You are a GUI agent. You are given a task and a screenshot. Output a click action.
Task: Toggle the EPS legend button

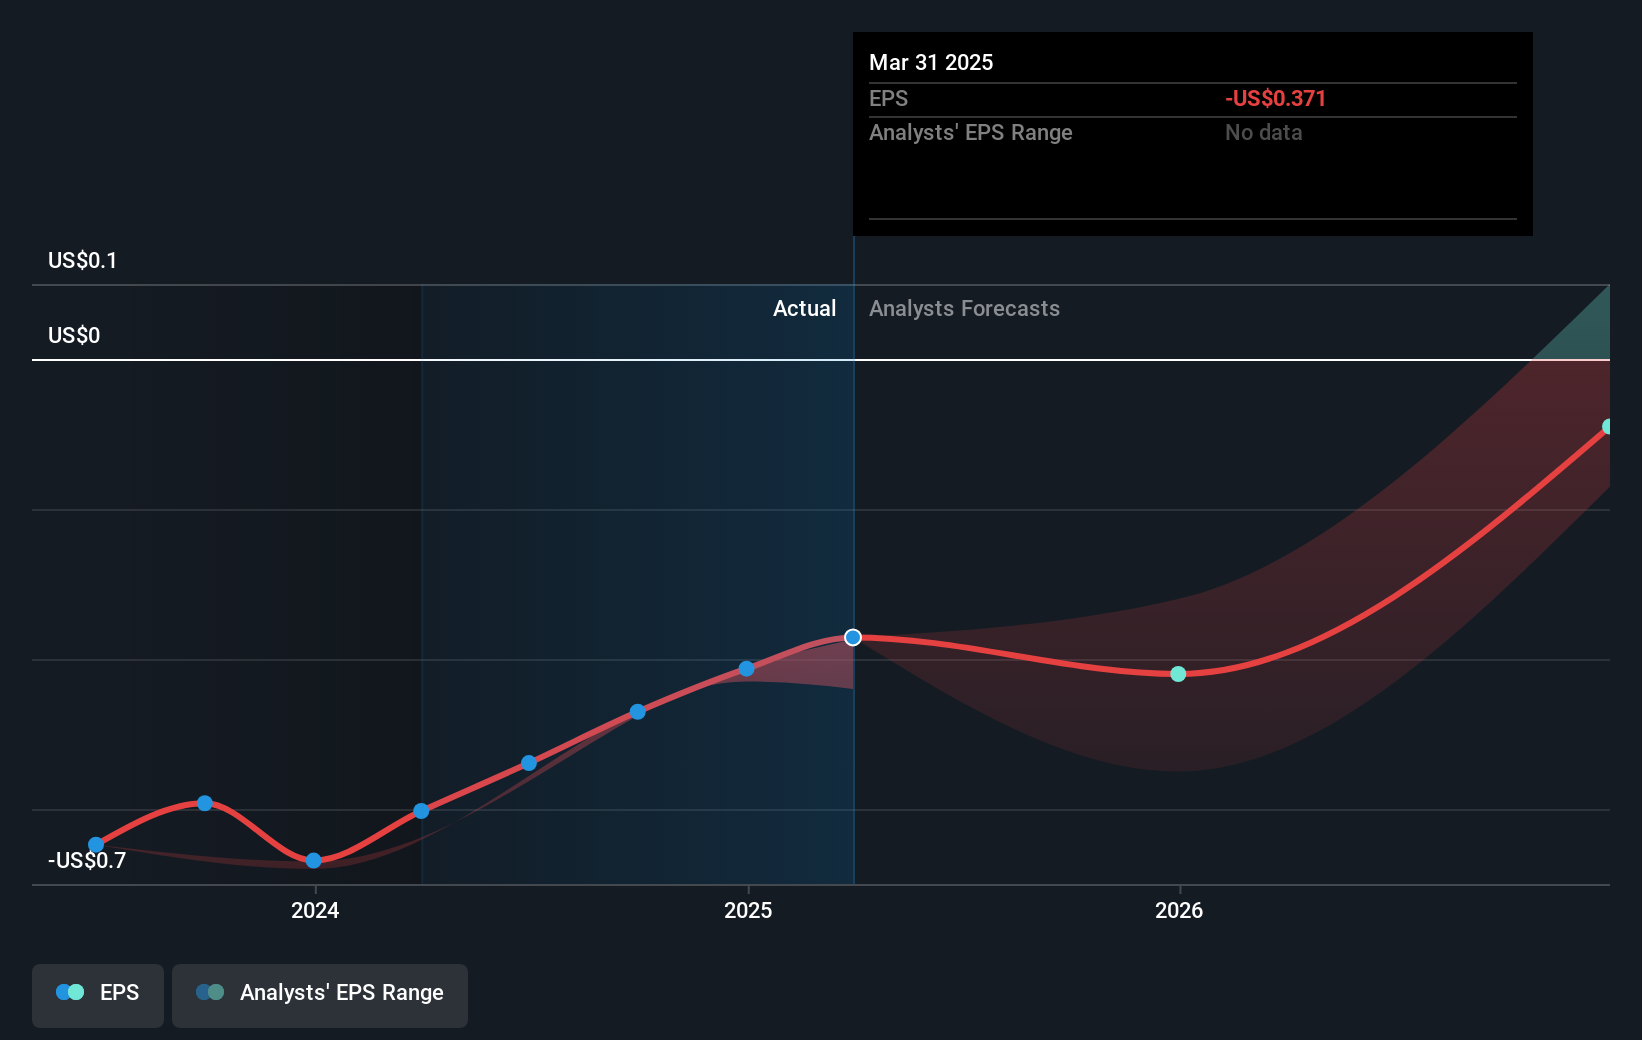(x=98, y=995)
